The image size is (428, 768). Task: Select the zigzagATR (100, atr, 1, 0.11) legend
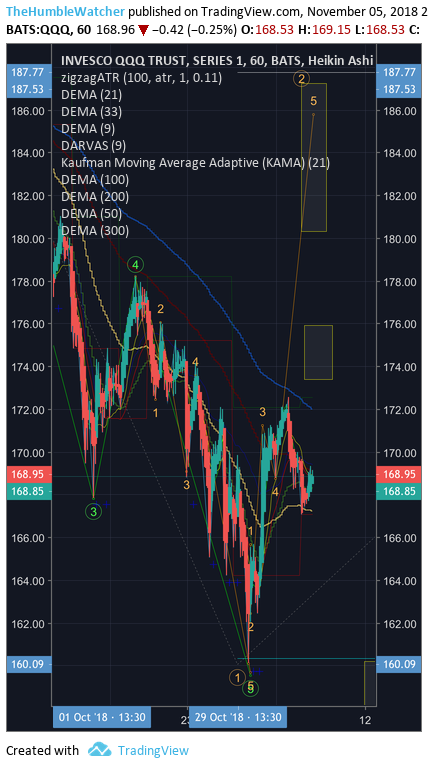coord(142,77)
